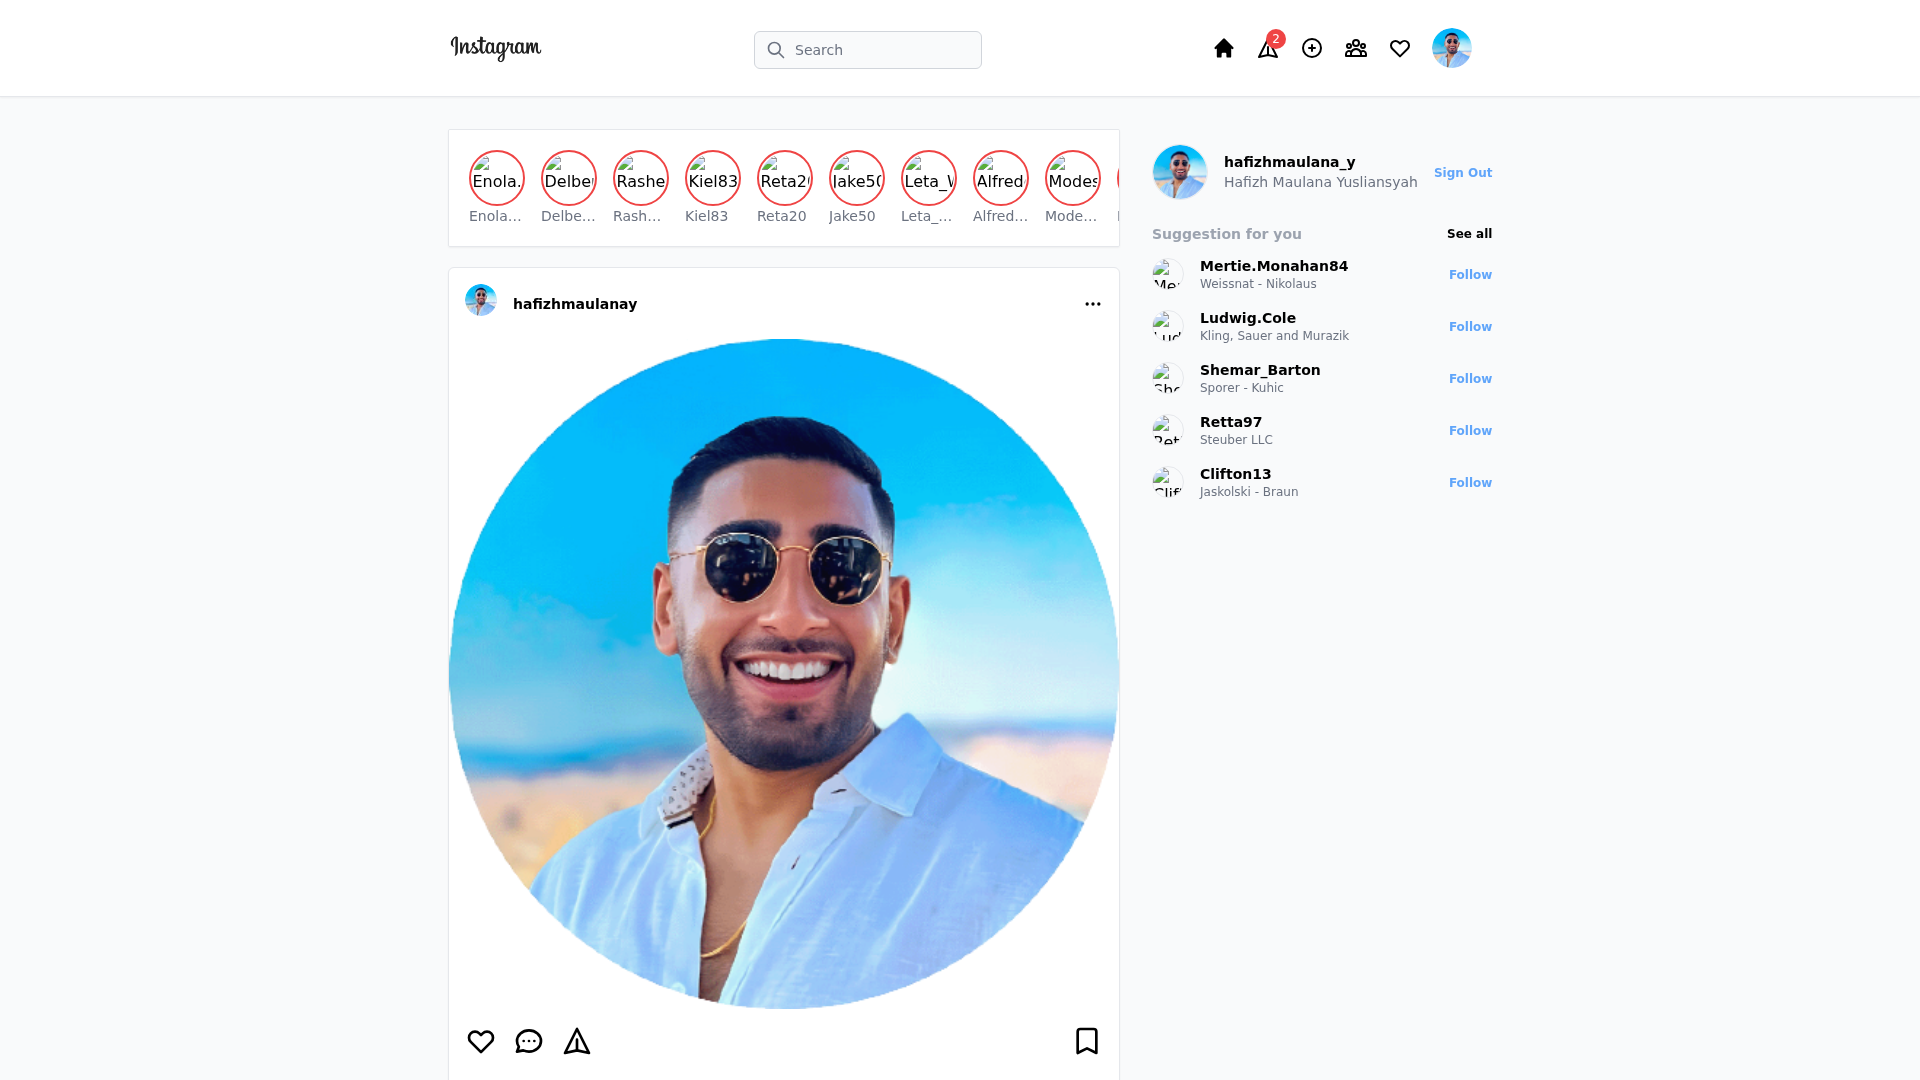Viewport: 1920px width, 1080px height.
Task: Follow Ludwig.Cole from suggestions
Action: 1470,326
